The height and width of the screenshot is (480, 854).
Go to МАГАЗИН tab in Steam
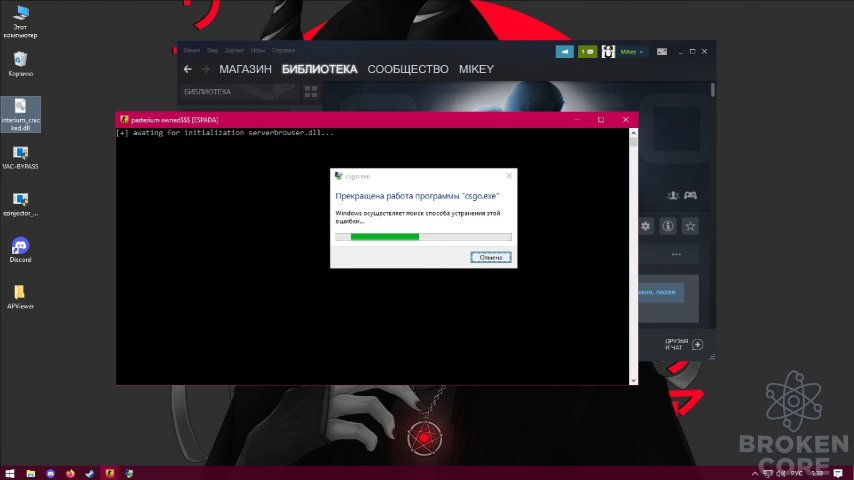[x=245, y=69]
